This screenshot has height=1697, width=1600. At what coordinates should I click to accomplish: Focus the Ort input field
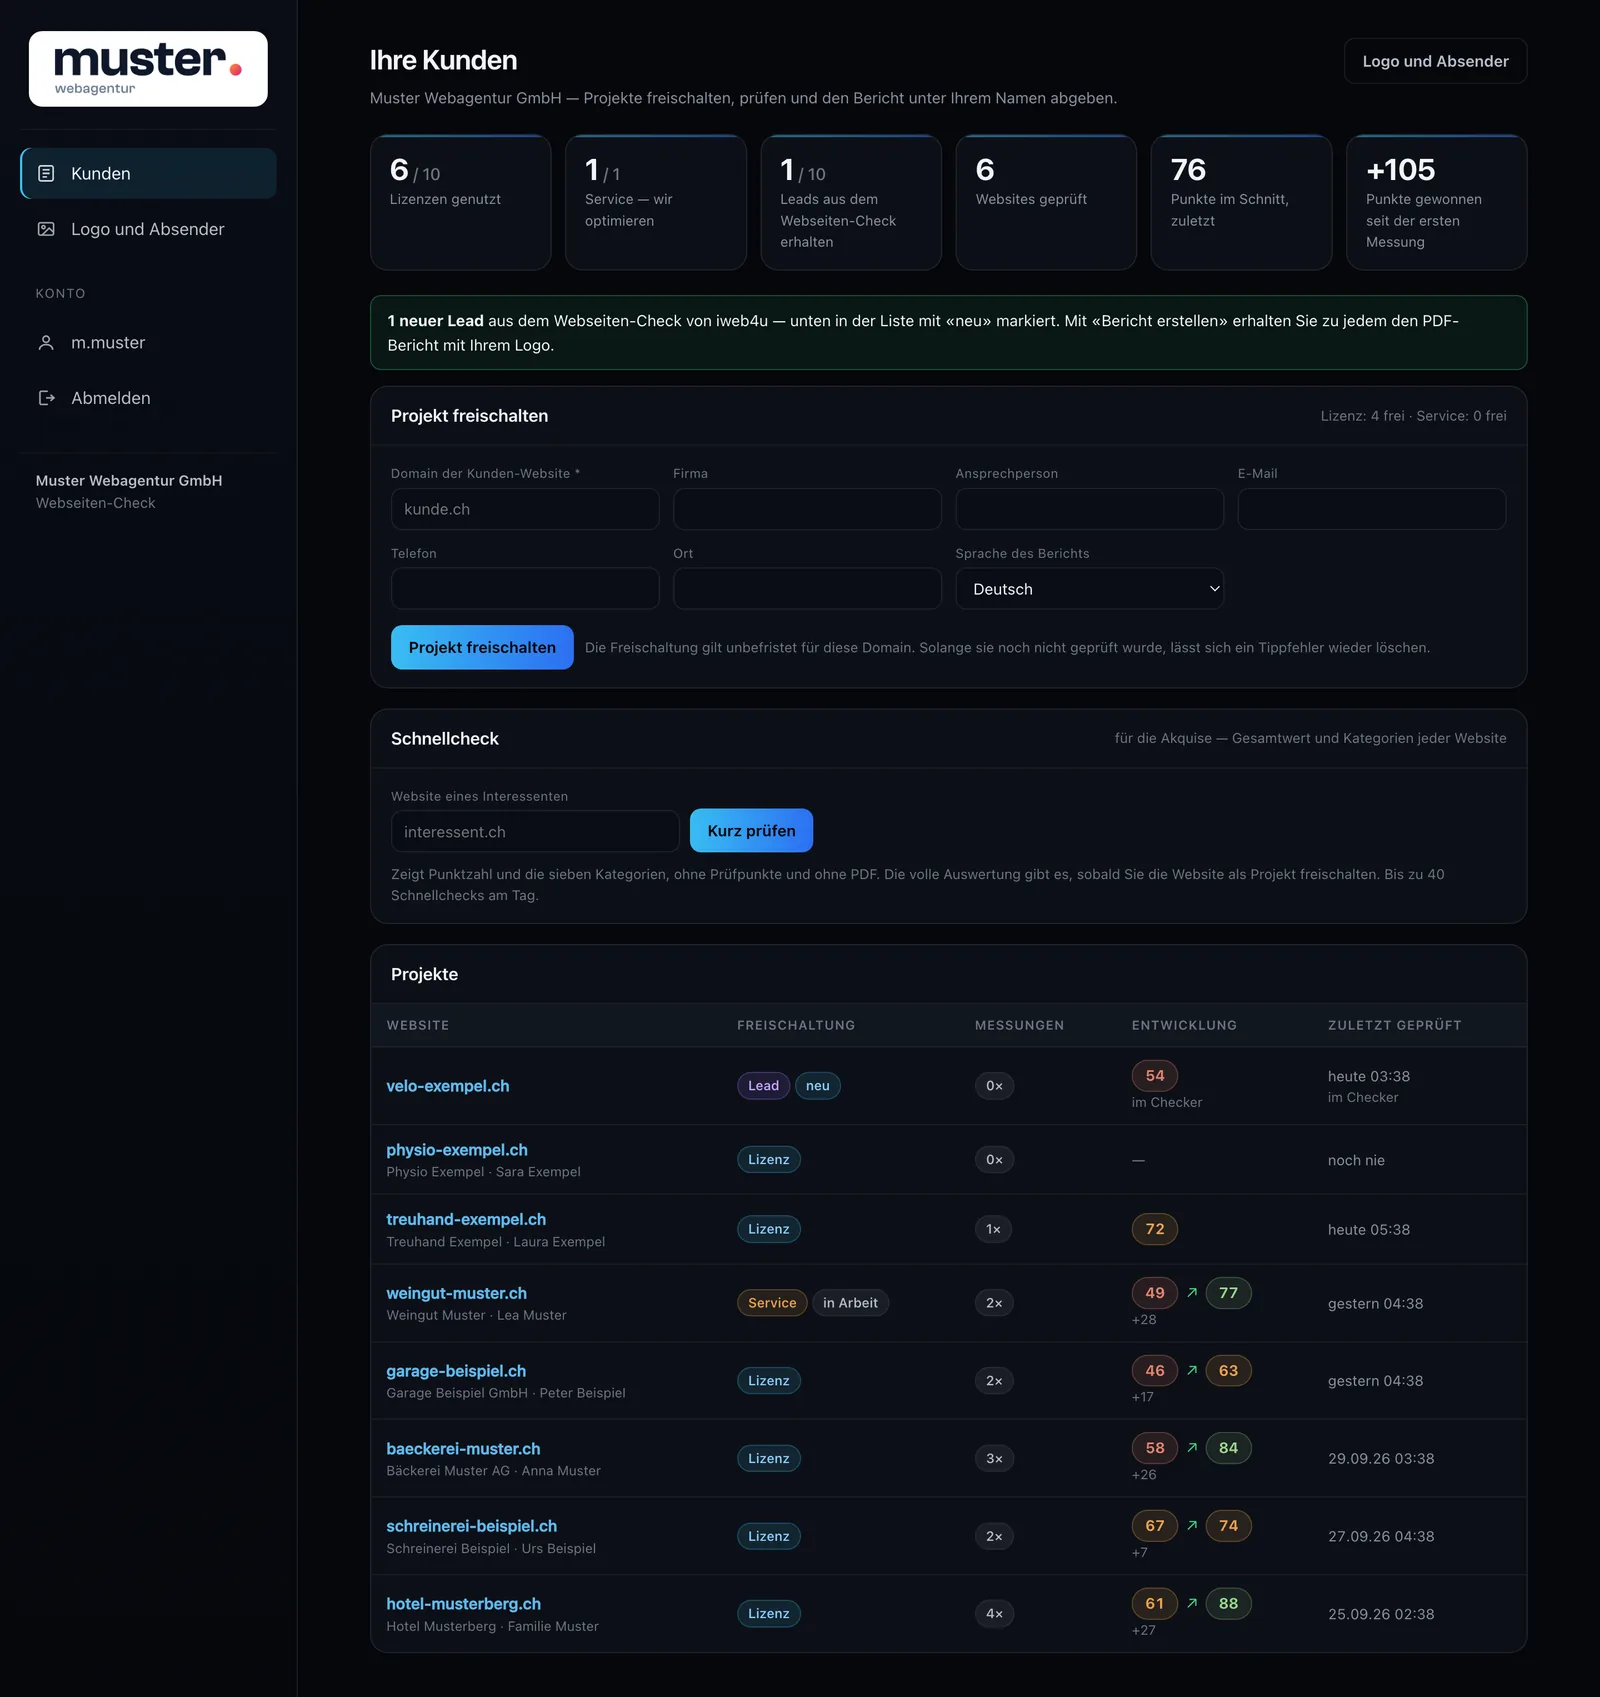click(x=807, y=589)
